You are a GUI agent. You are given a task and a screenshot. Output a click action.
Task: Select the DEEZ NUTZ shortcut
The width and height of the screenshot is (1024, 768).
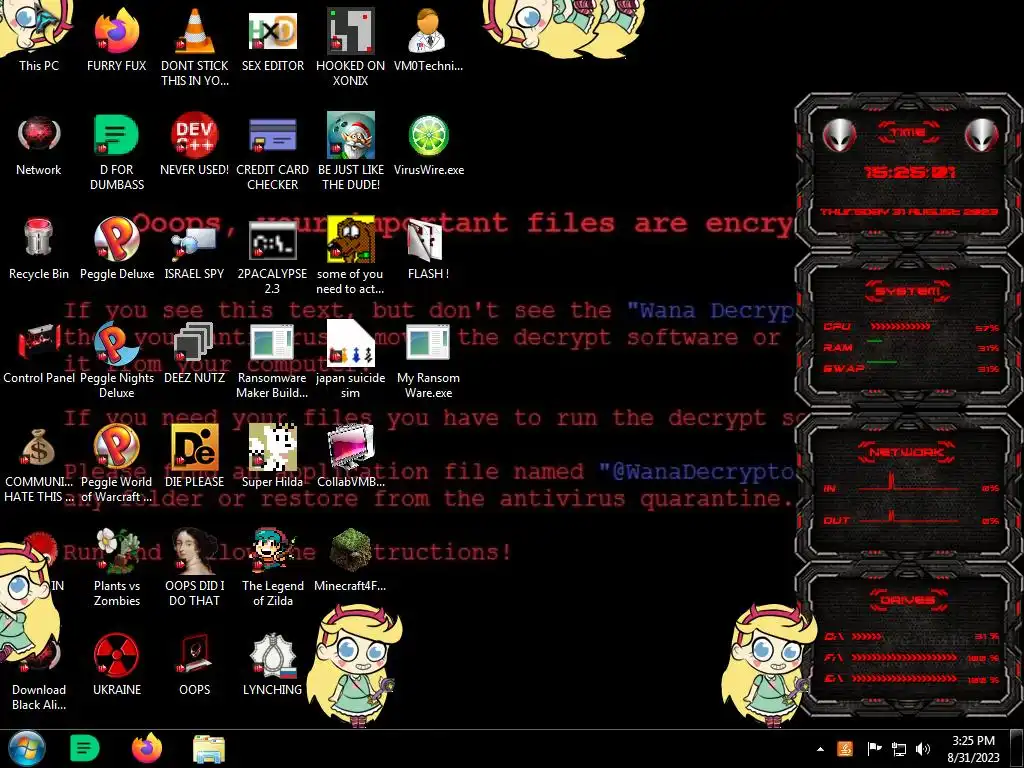point(195,353)
